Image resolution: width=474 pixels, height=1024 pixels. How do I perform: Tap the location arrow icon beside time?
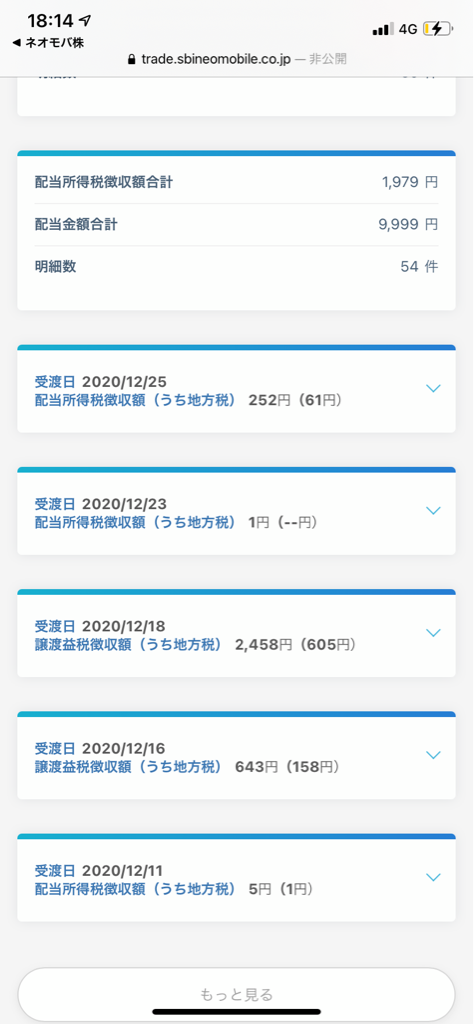[84, 22]
